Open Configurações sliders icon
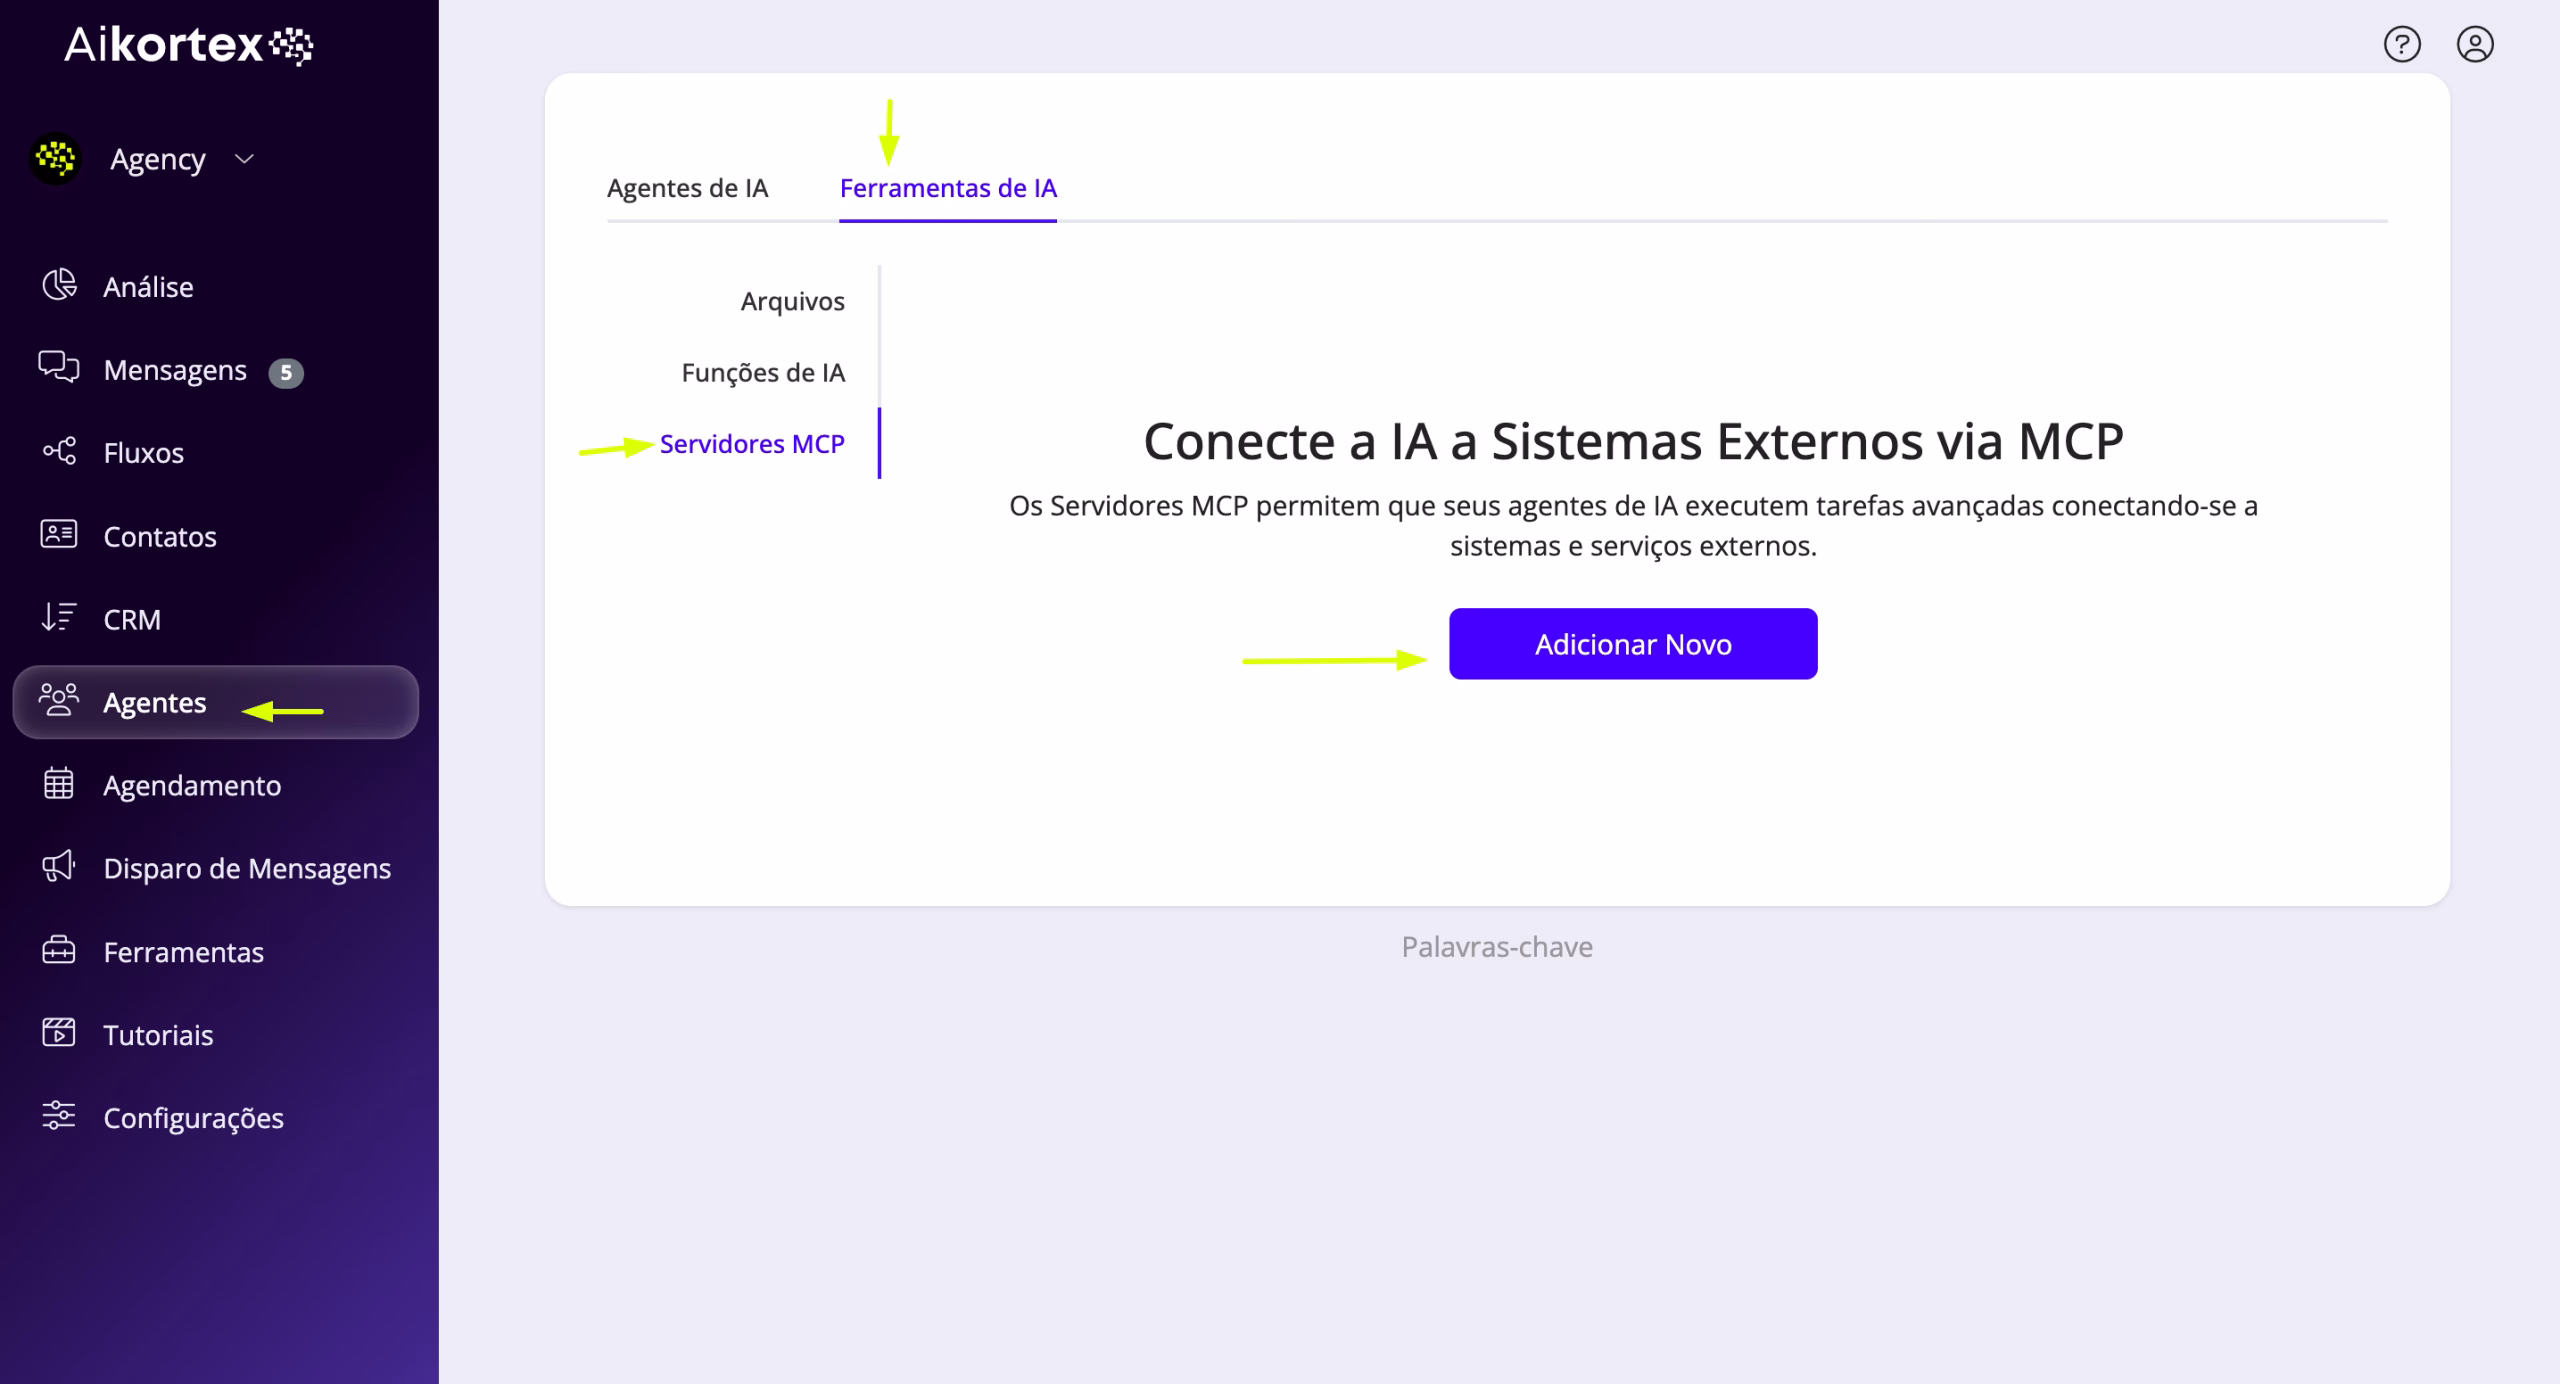This screenshot has height=1384, width=2560. [x=59, y=1116]
